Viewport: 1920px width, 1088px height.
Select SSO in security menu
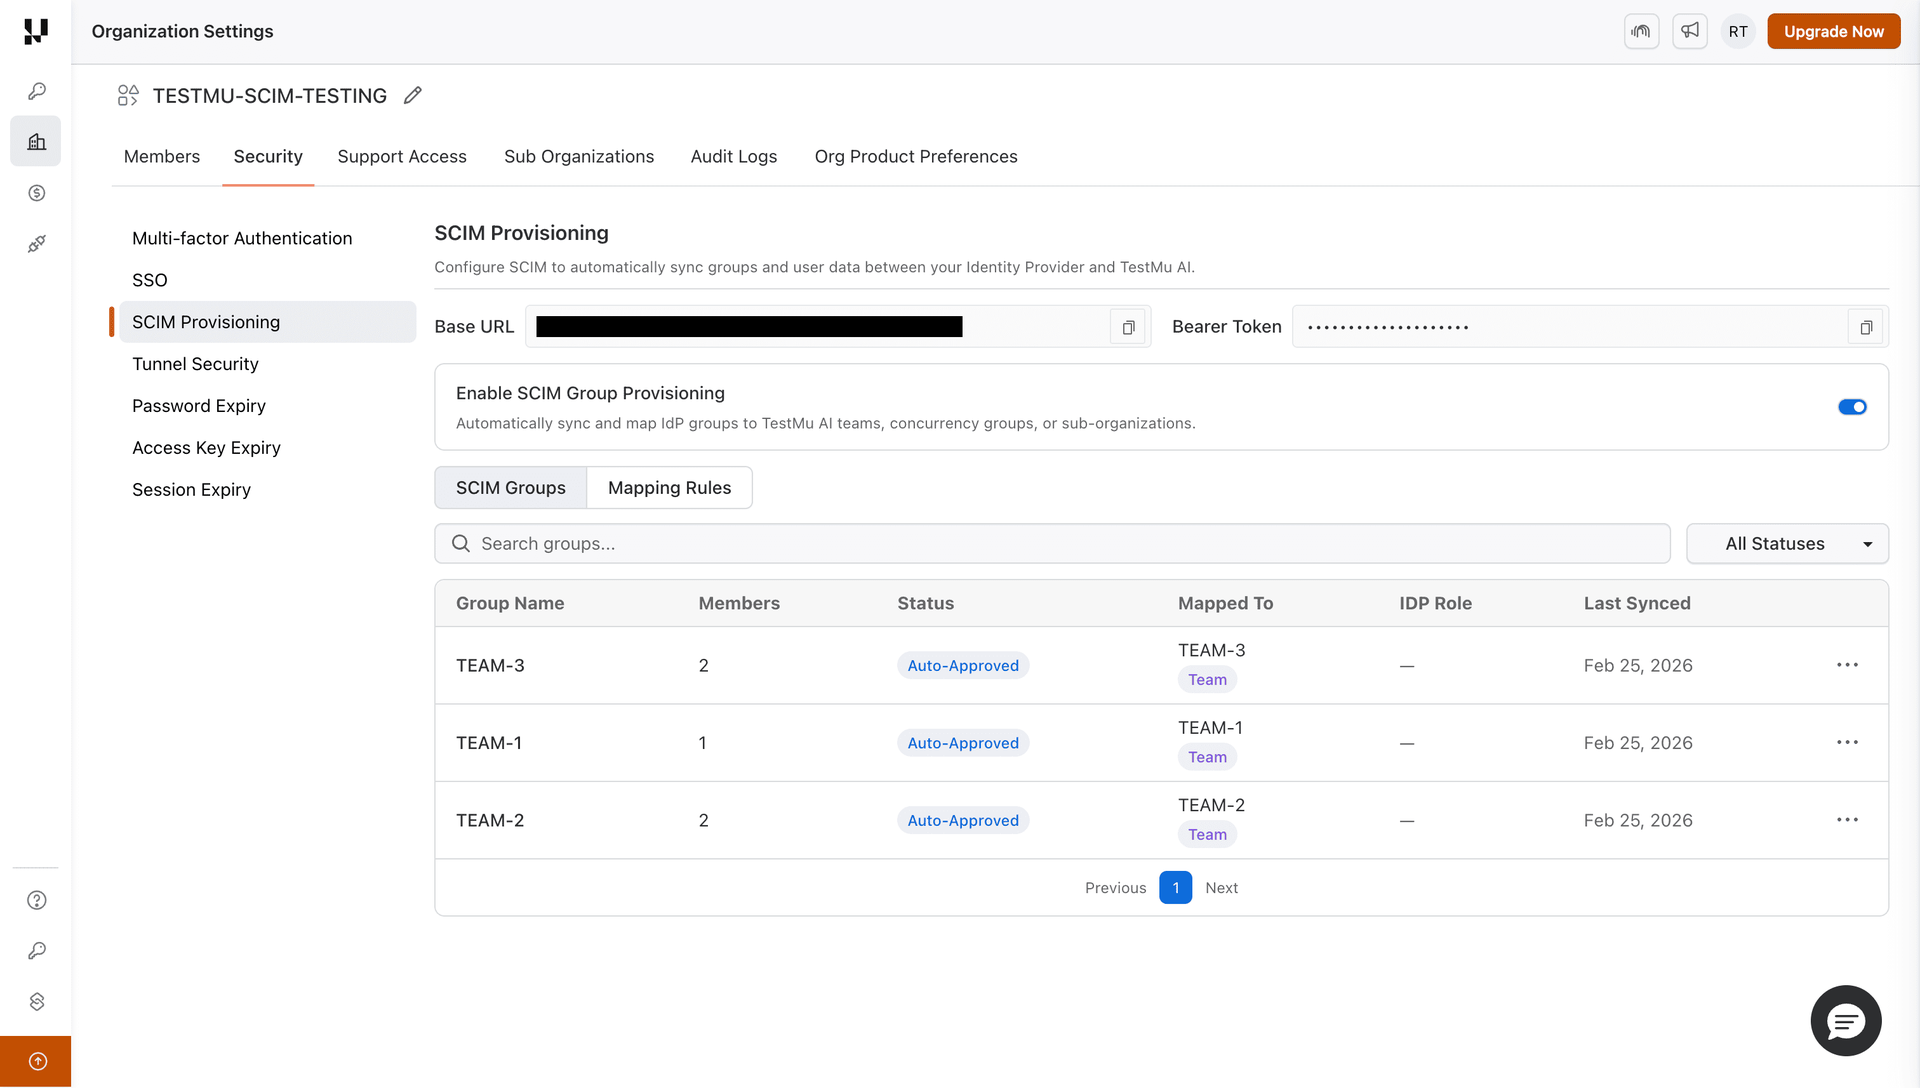[150, 280]
